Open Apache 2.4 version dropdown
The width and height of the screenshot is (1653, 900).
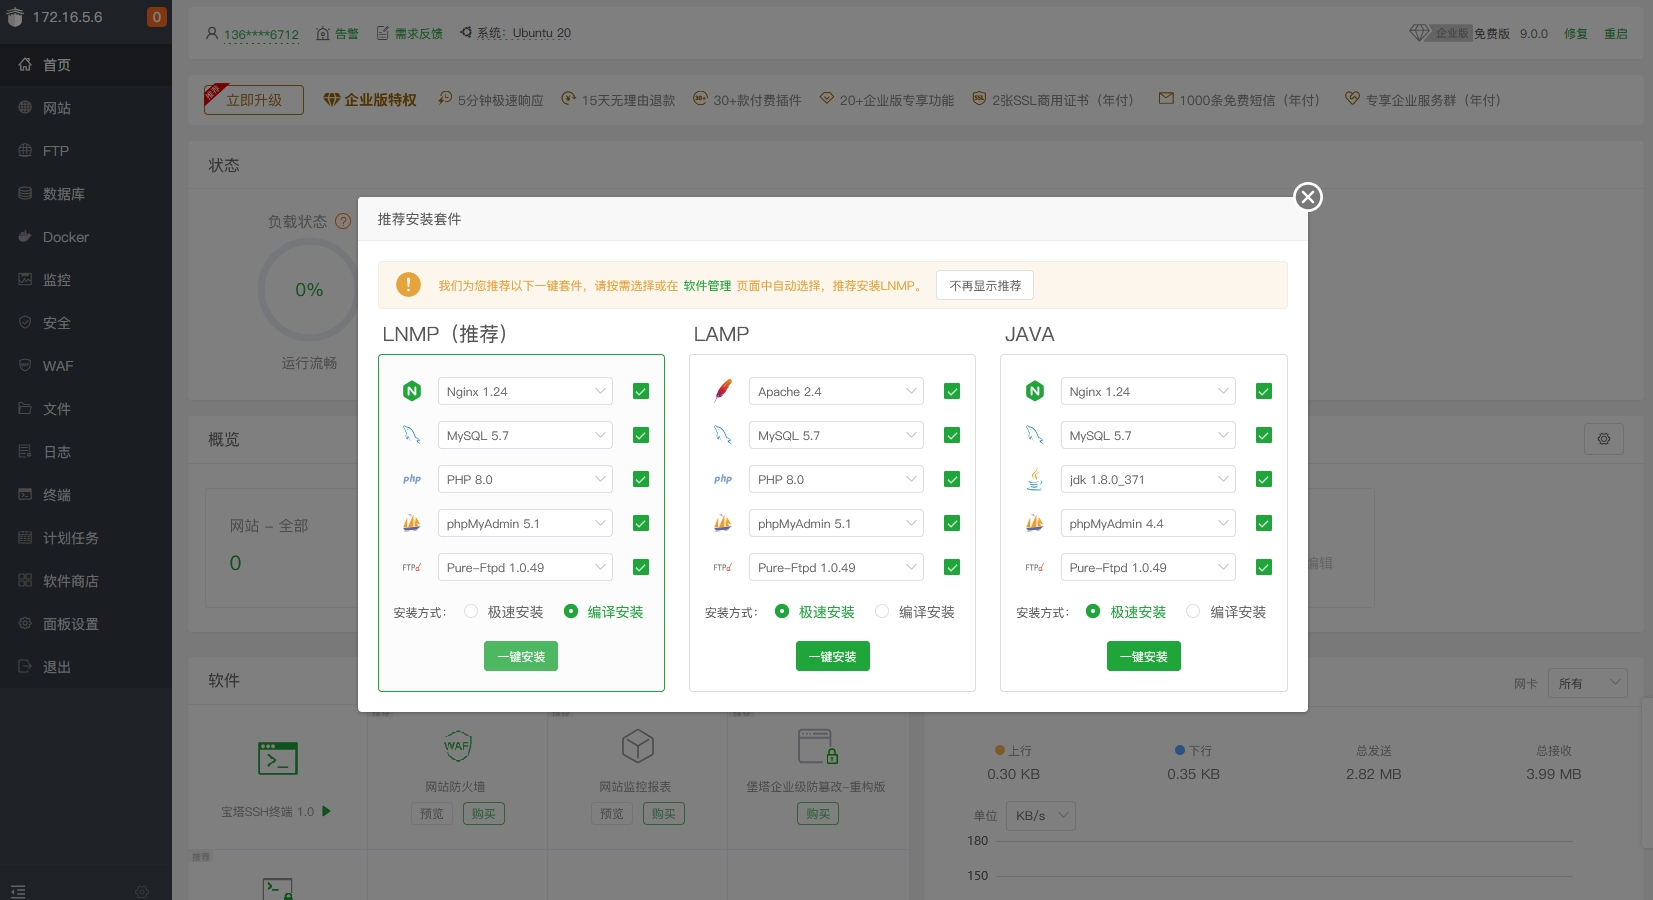pyautogui.click(x=836, y=391)
